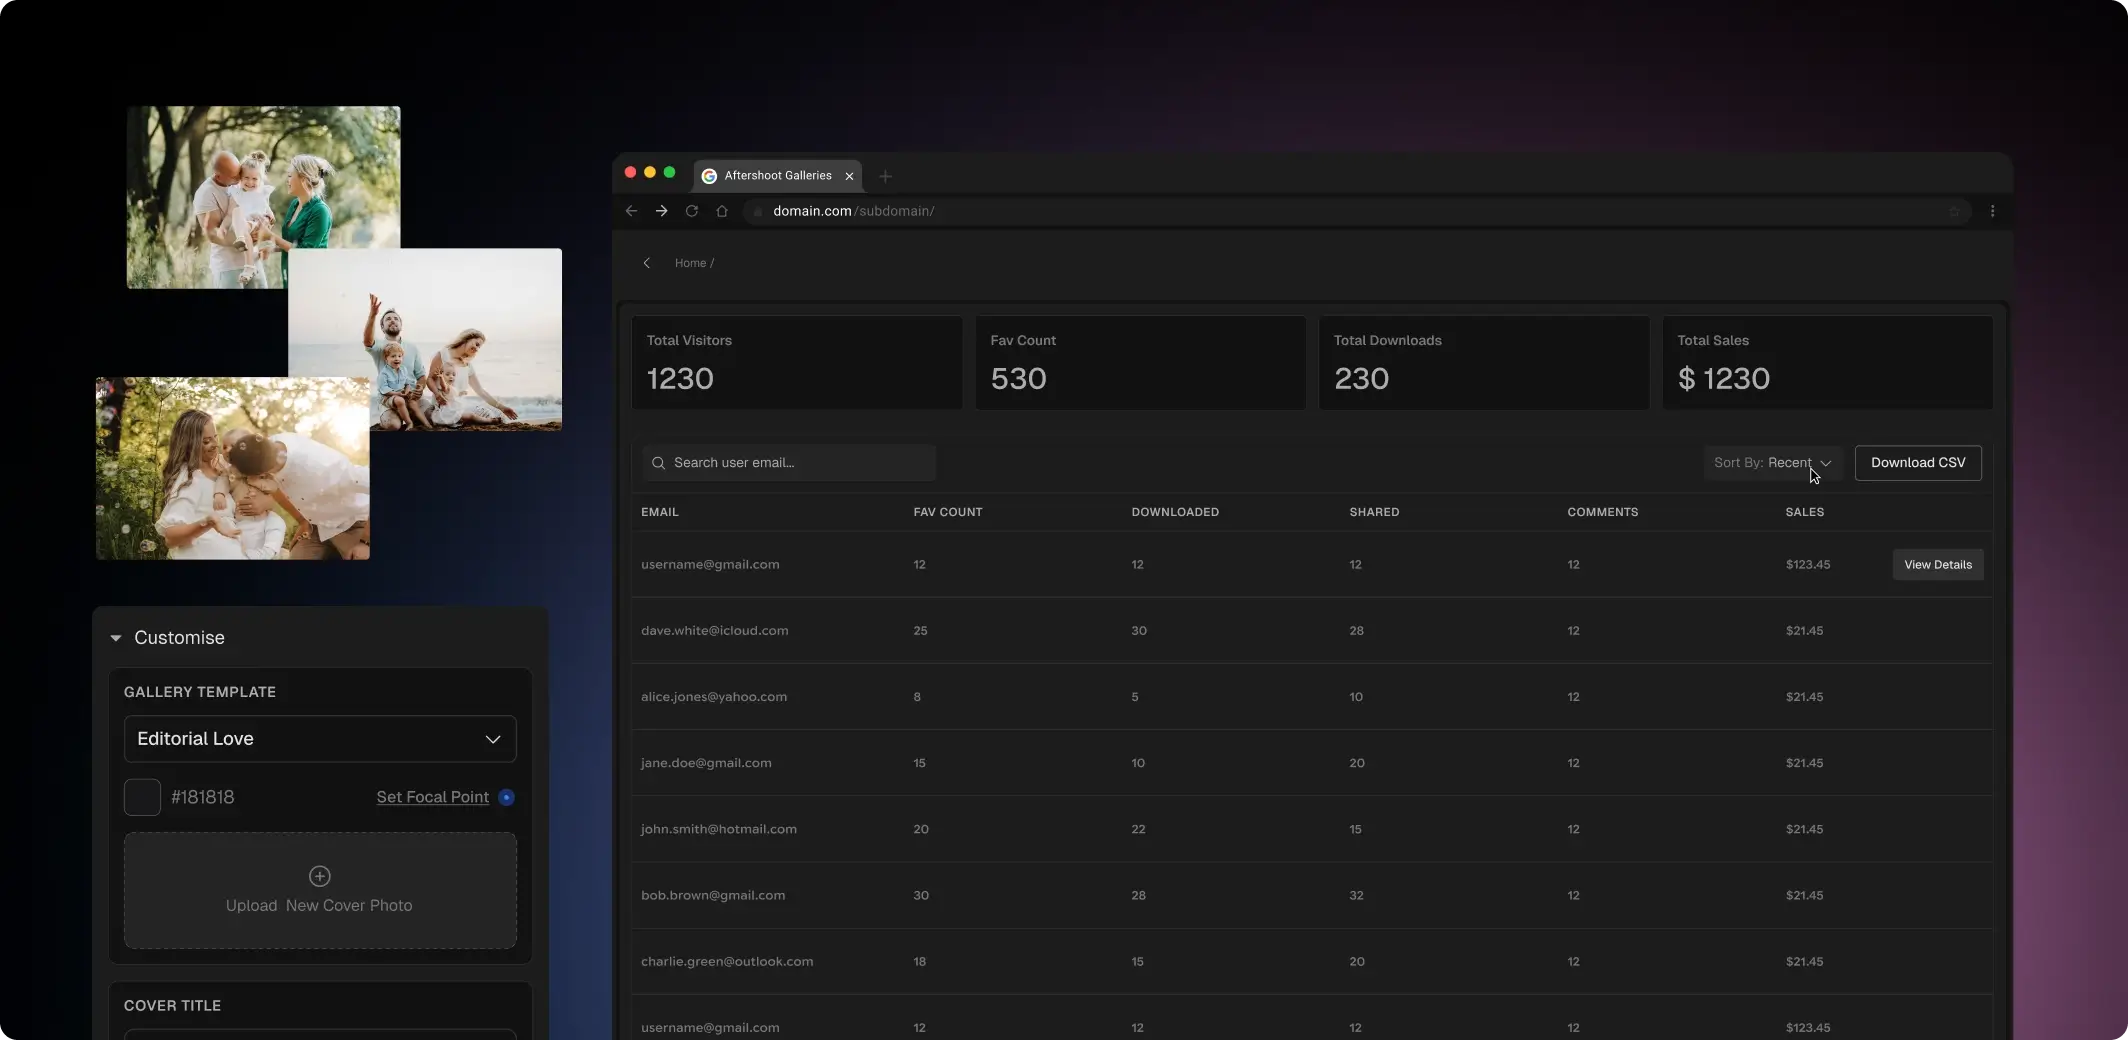This screenshot has width=2128, height=1040.
Task: Click the Total Visitors value 1230
Action: pyautogui.click(x=680, y=379)
